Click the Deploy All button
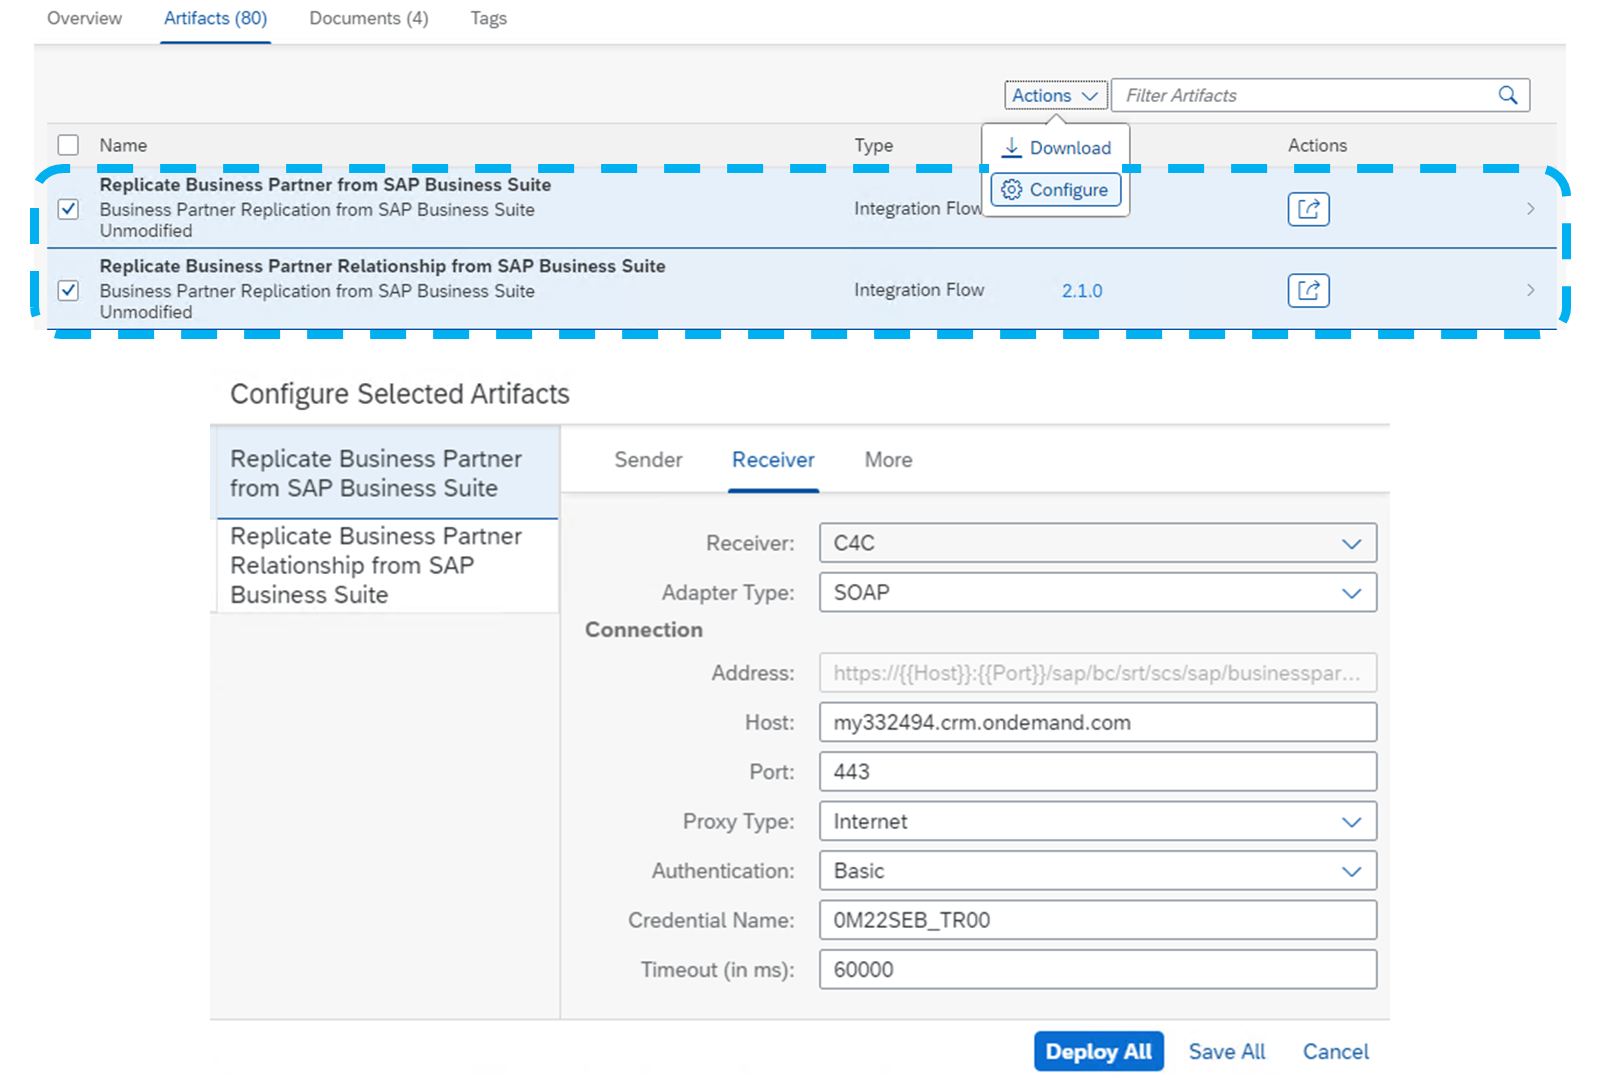Image resolution: width=1600 pixels, height=1084 pixels. pos(1098,1051)
